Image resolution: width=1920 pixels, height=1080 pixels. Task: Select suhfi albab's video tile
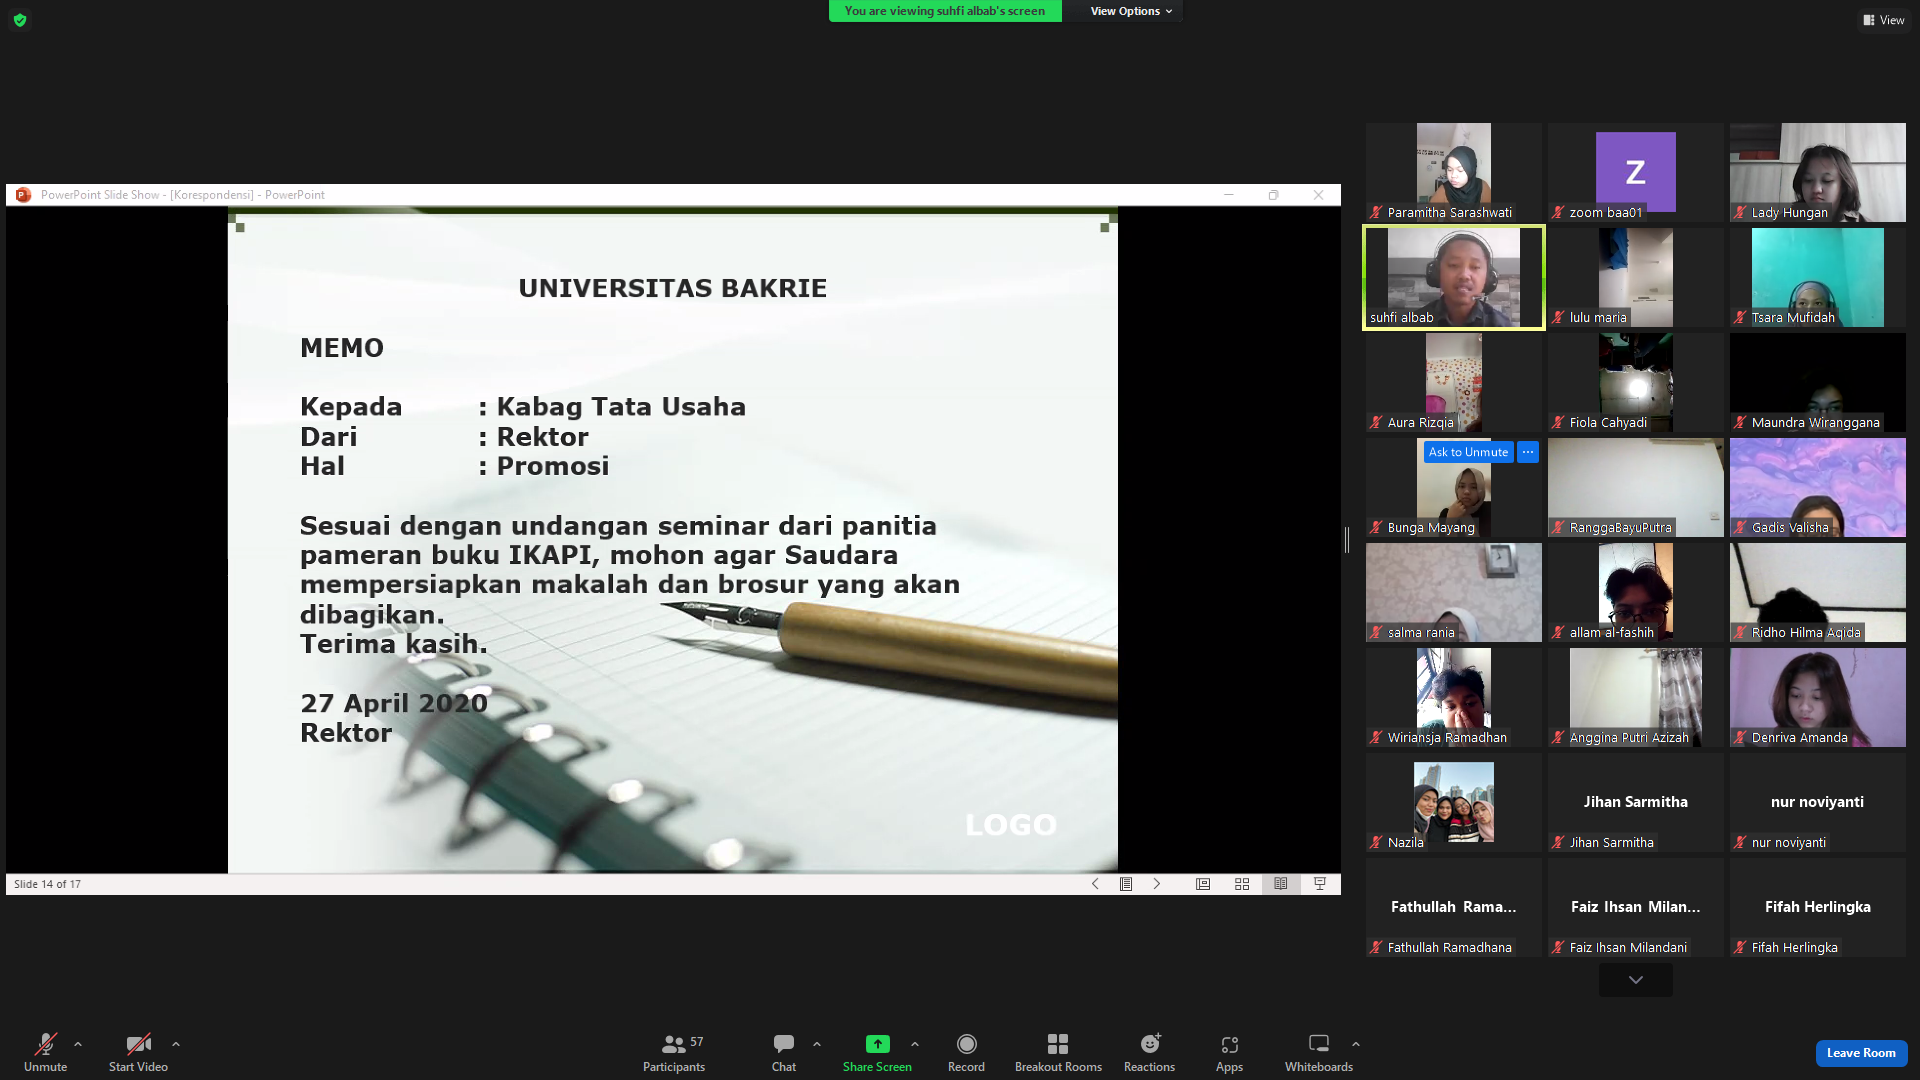click(1454, 277)
